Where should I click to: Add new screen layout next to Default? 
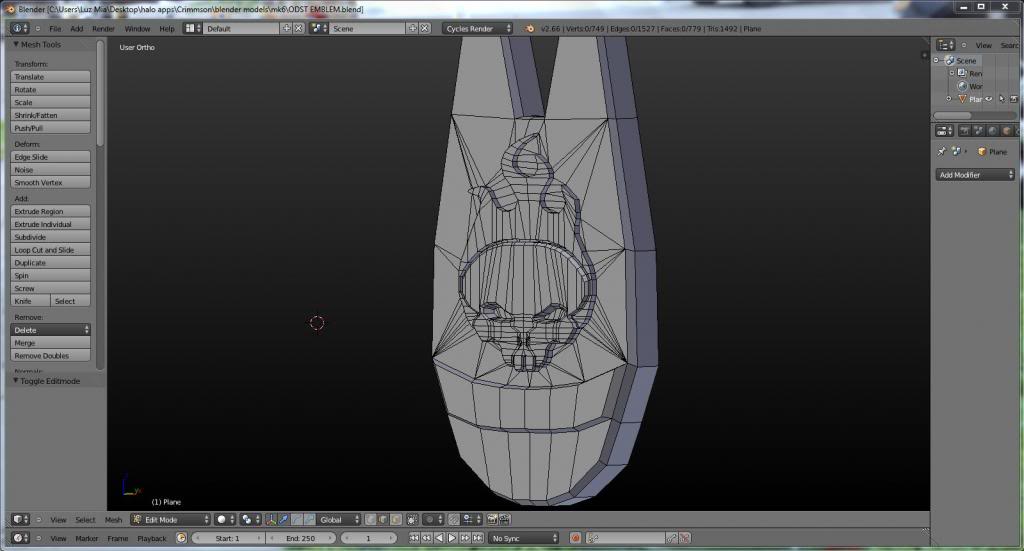click(x=286, y=28)
